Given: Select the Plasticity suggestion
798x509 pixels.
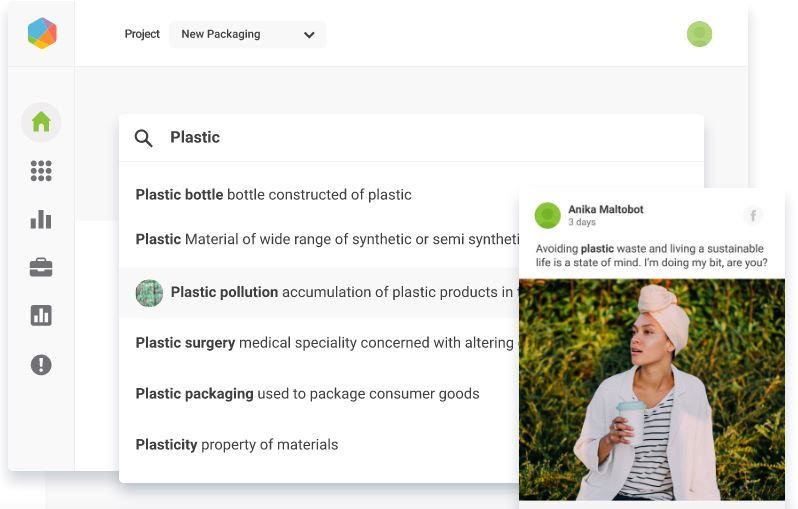Looking at the screenshot, I should click(x=237, y=444).
